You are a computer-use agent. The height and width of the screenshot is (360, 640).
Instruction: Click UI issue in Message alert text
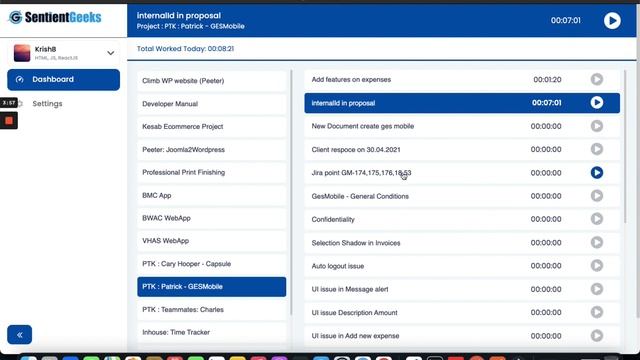coord(350,289)
